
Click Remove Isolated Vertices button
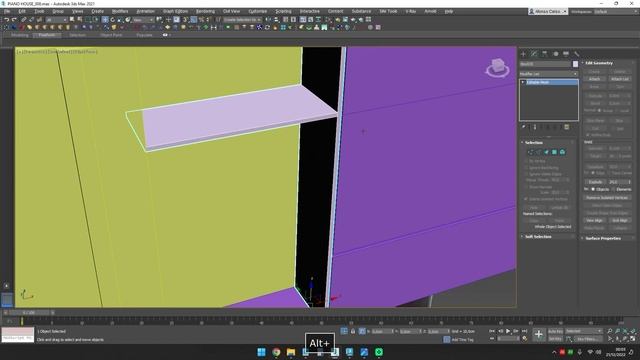pos(607,198)
